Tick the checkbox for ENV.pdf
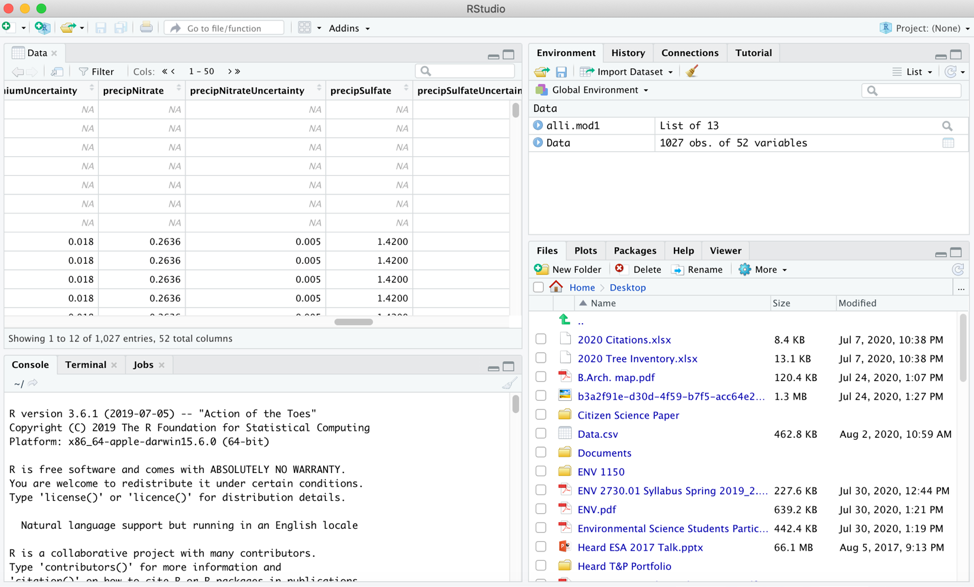The height and width of the screenshot is (587, 974). 541,510
